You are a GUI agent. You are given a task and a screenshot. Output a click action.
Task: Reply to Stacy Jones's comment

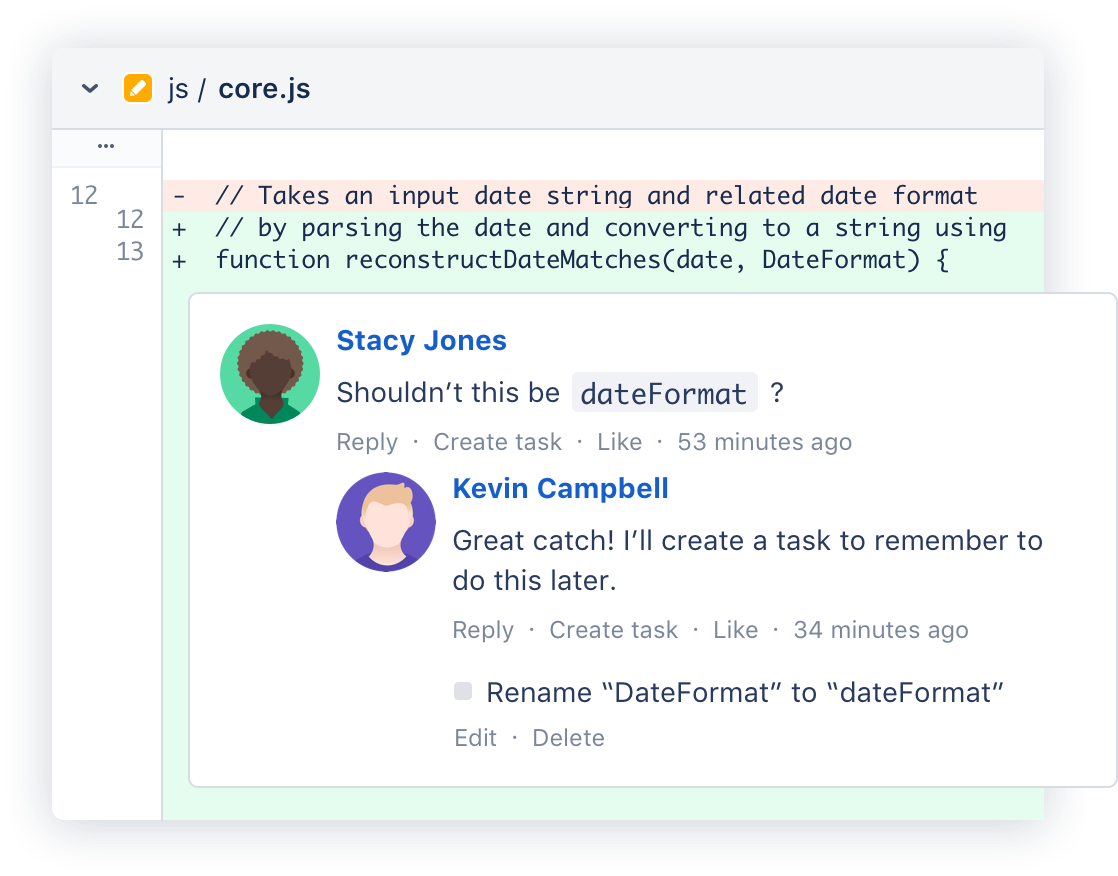366,441
